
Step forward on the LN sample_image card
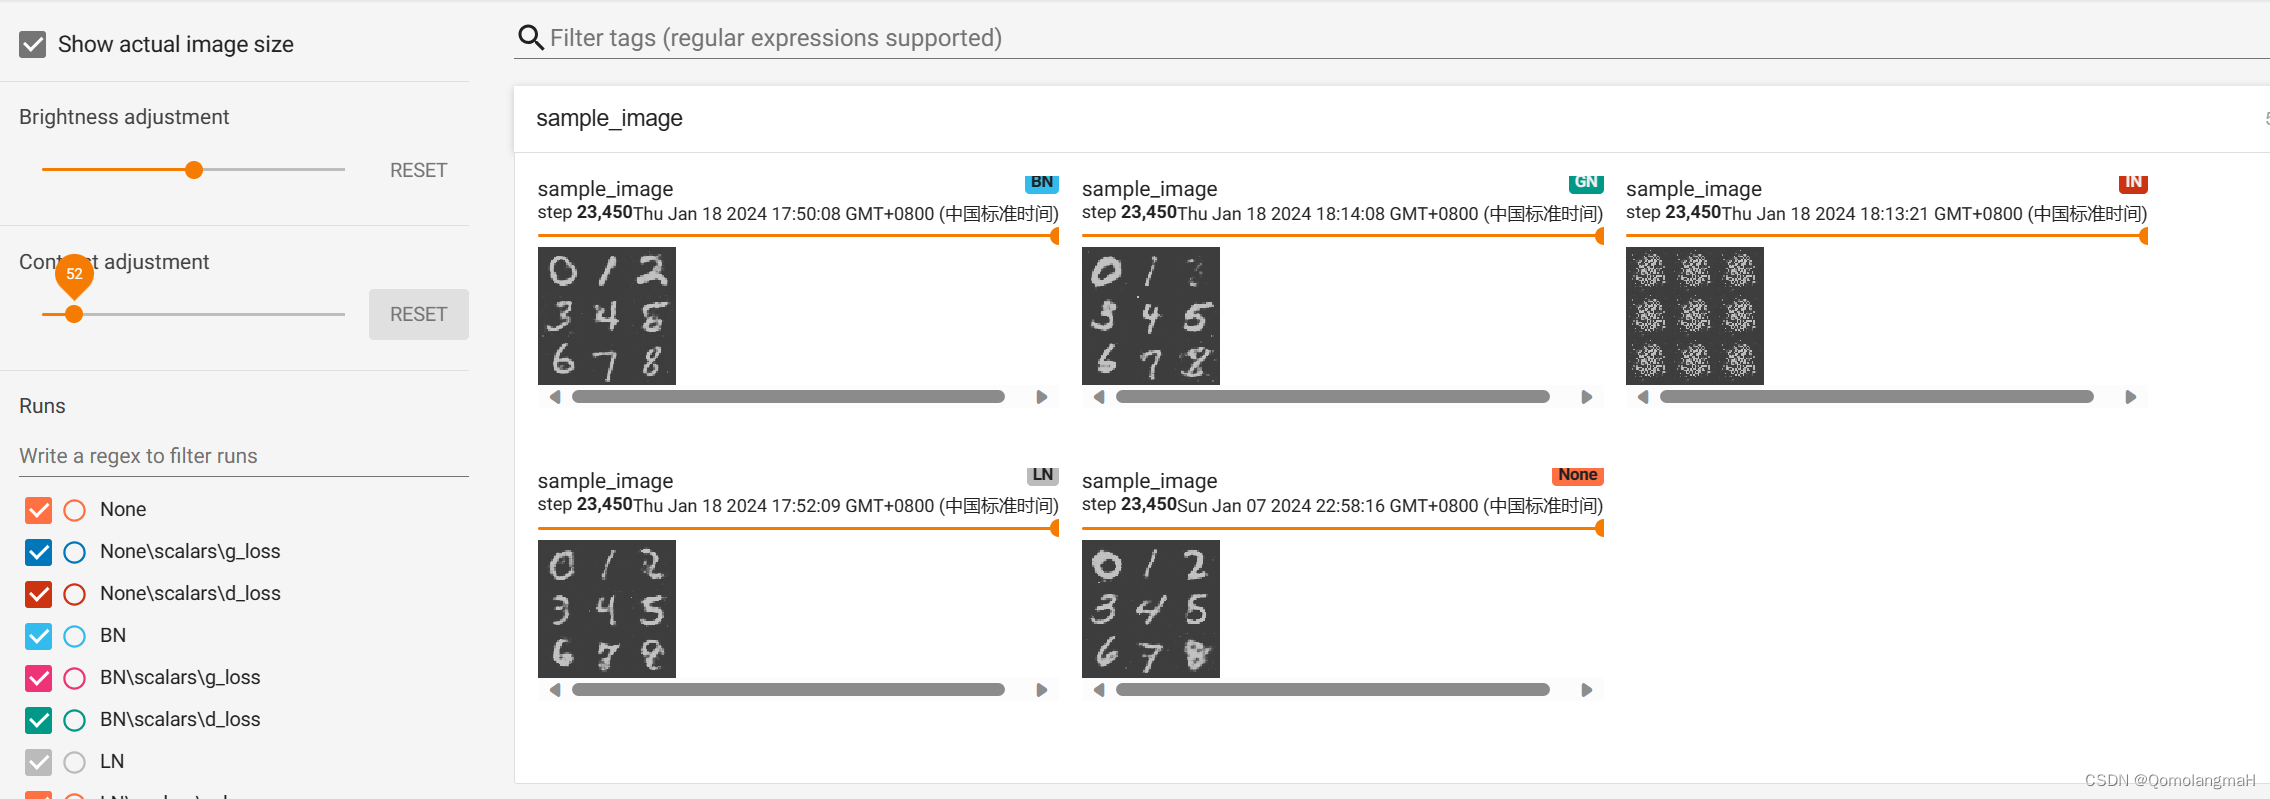(x=1042, y=689)
